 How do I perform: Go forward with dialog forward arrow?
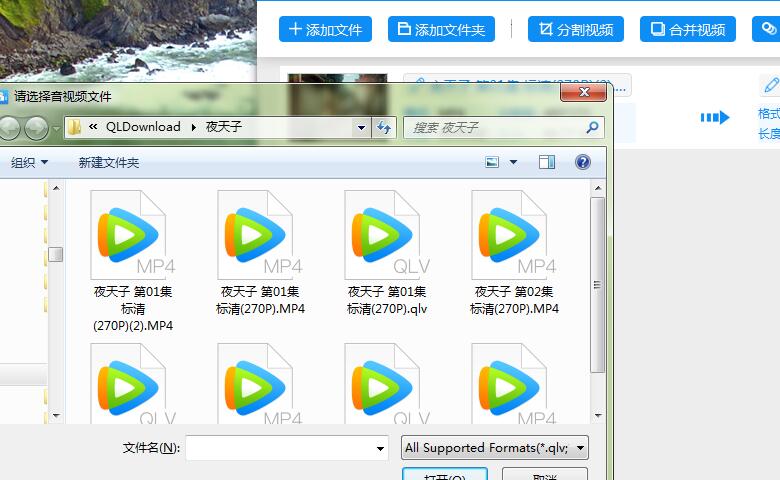pyautogui.click(x=36, y=128)
